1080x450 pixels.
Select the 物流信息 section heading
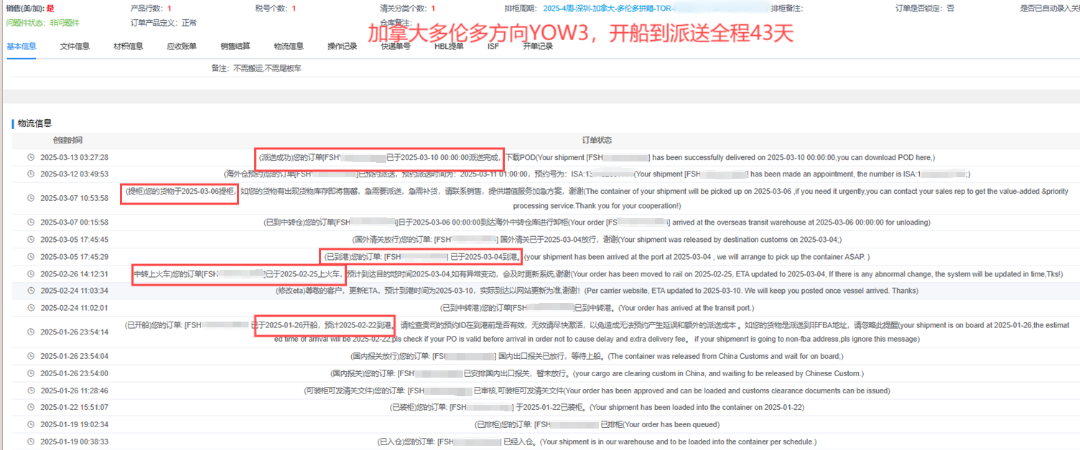[36, 124]
